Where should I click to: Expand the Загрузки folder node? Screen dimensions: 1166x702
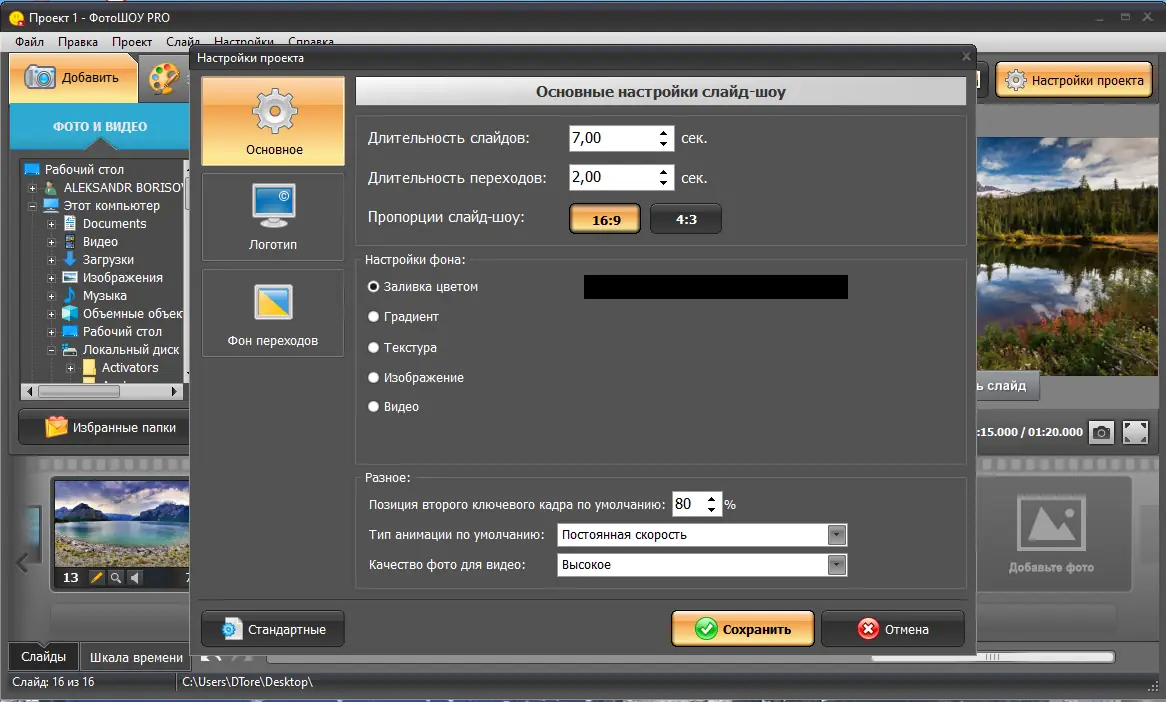click(x=51, y=260)
